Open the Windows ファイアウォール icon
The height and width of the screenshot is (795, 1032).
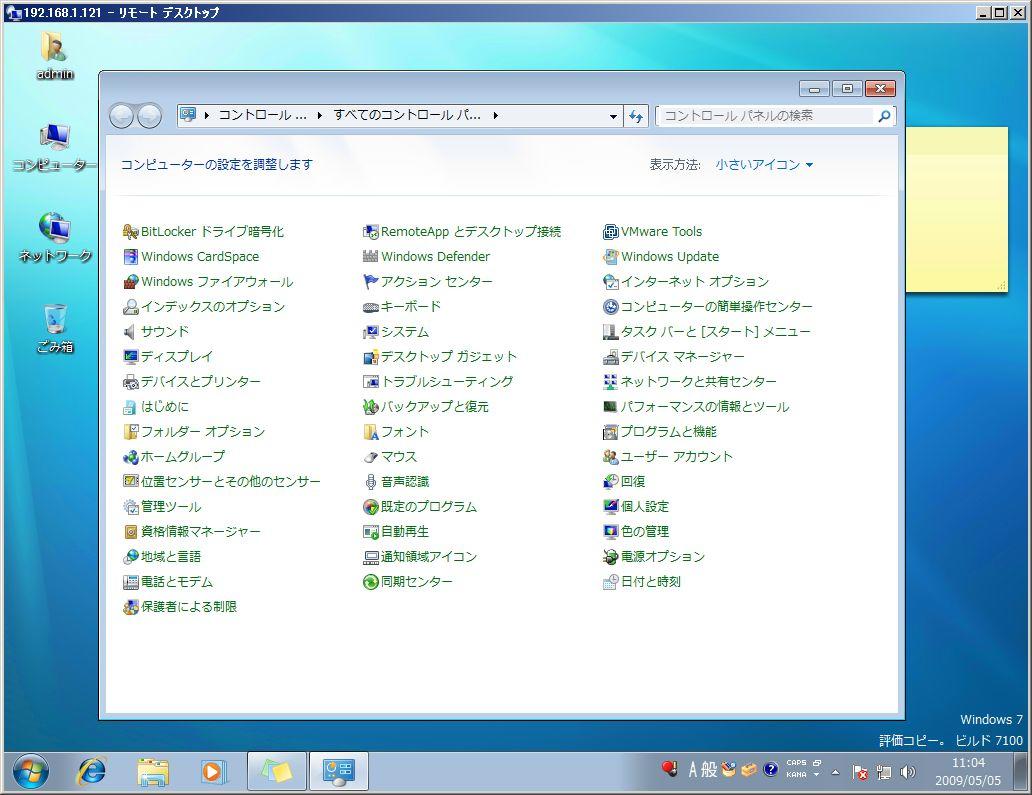click(130, 282)
